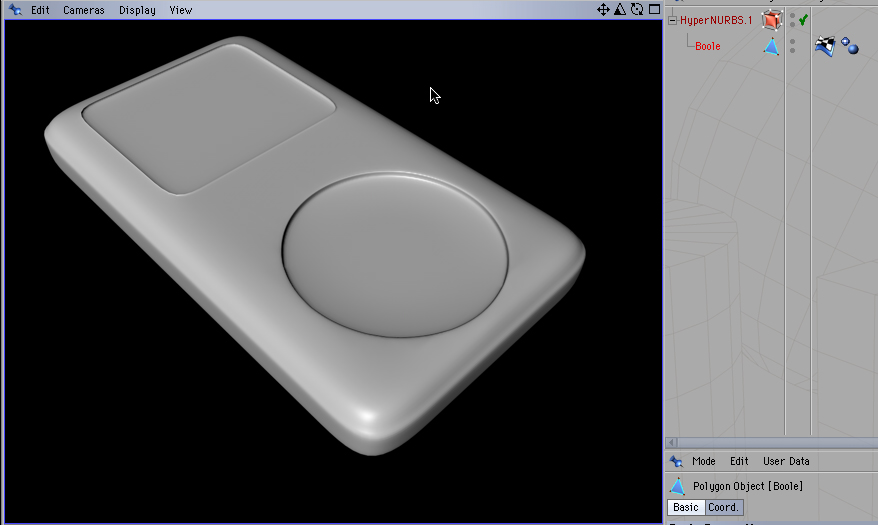This screenshot has height=525, width=878.
Task: Click the rotate camera icon
Action: (637, 10)
